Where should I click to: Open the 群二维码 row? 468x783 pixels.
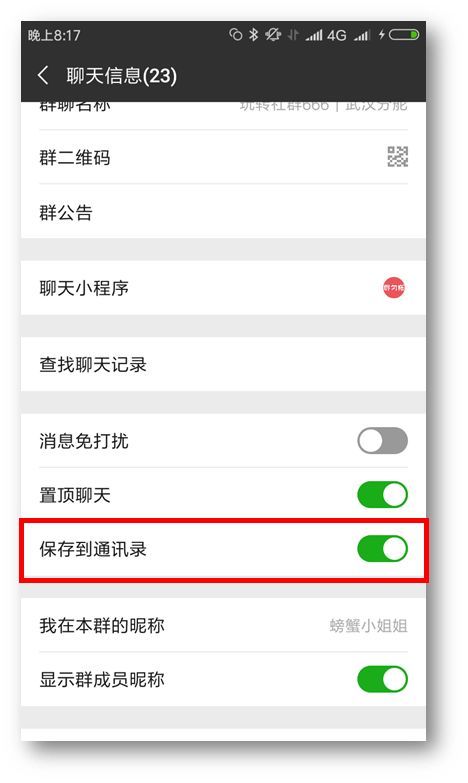[223, 157]
